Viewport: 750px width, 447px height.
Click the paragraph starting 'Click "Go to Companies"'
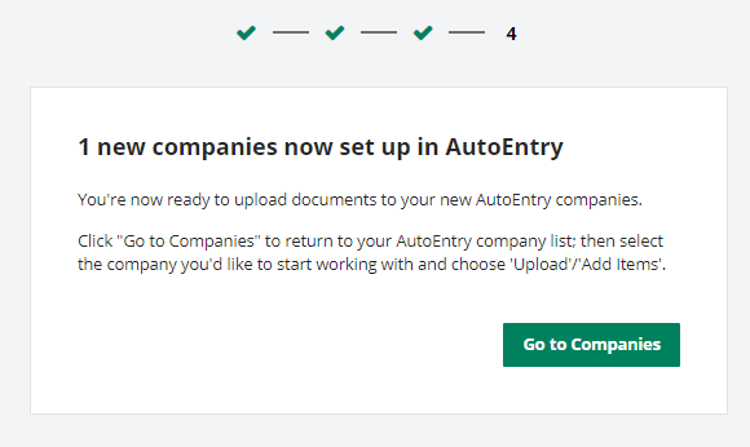(371, 254)
